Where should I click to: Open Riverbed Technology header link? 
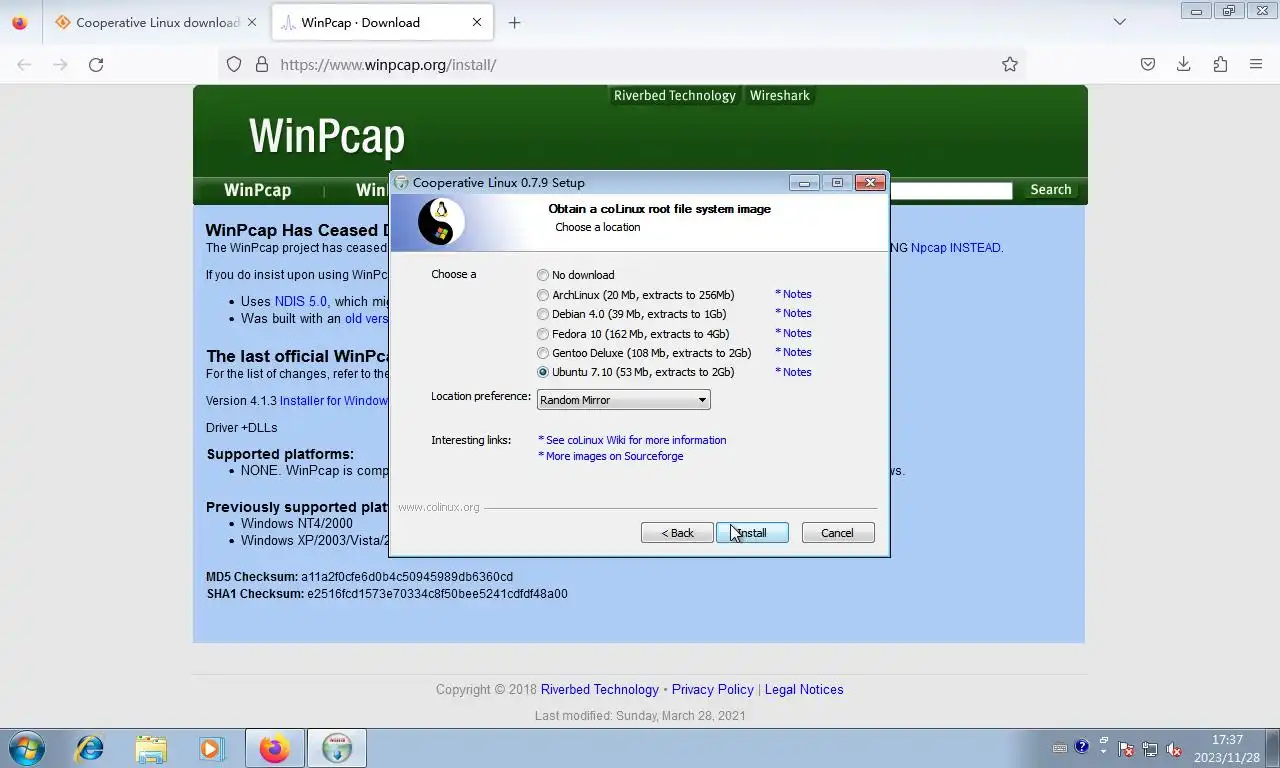coord(675,96)
